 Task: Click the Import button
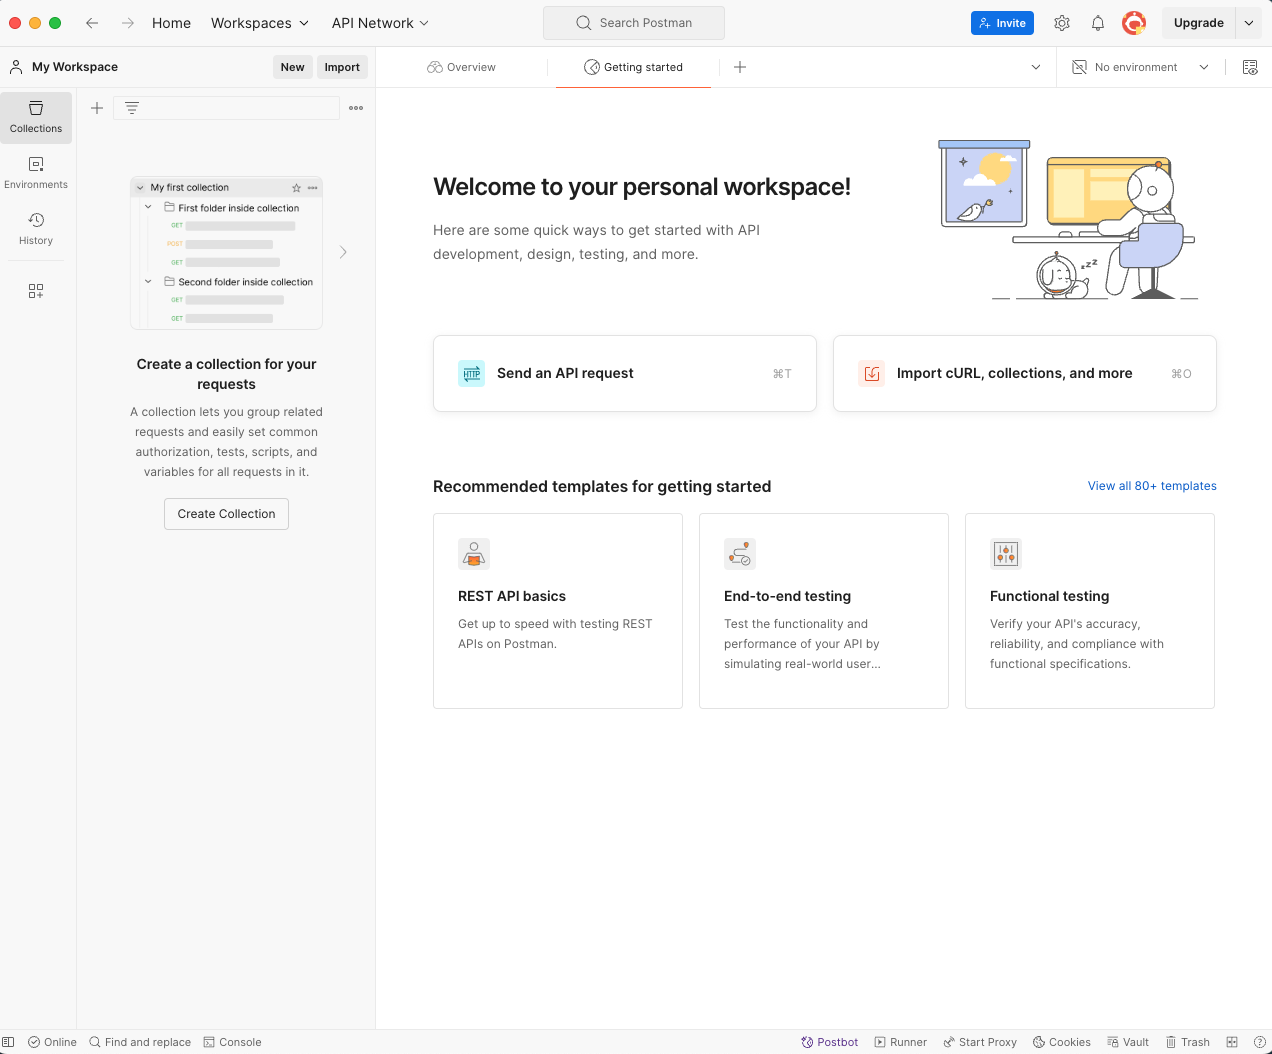point(342,67)
